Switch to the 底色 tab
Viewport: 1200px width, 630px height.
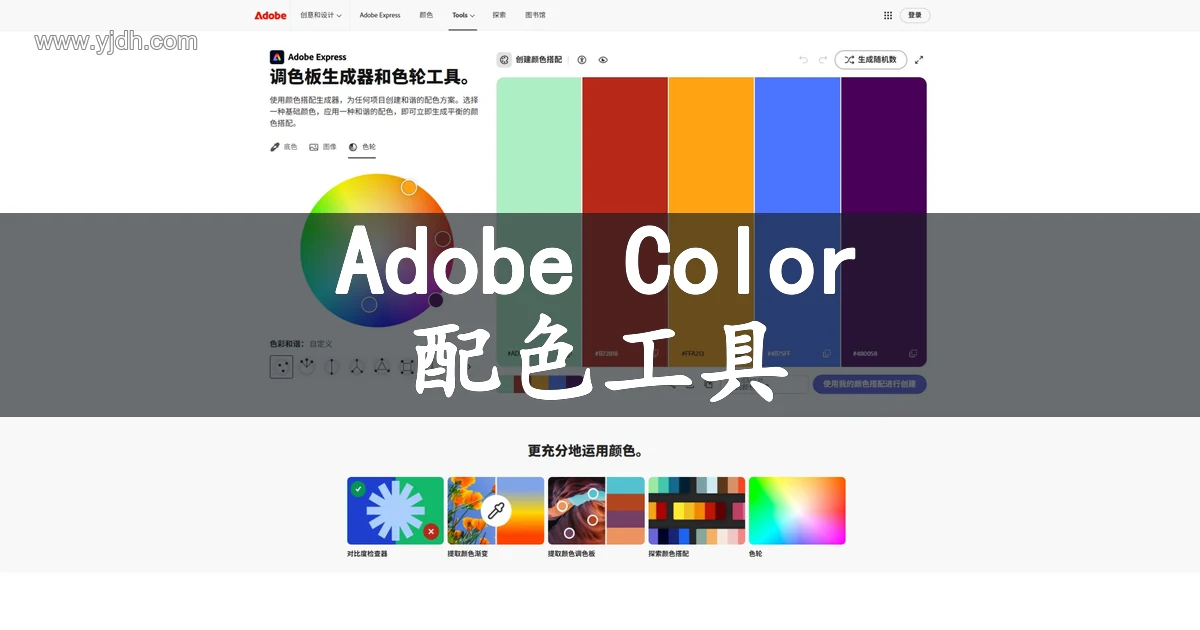pos(284,147)
